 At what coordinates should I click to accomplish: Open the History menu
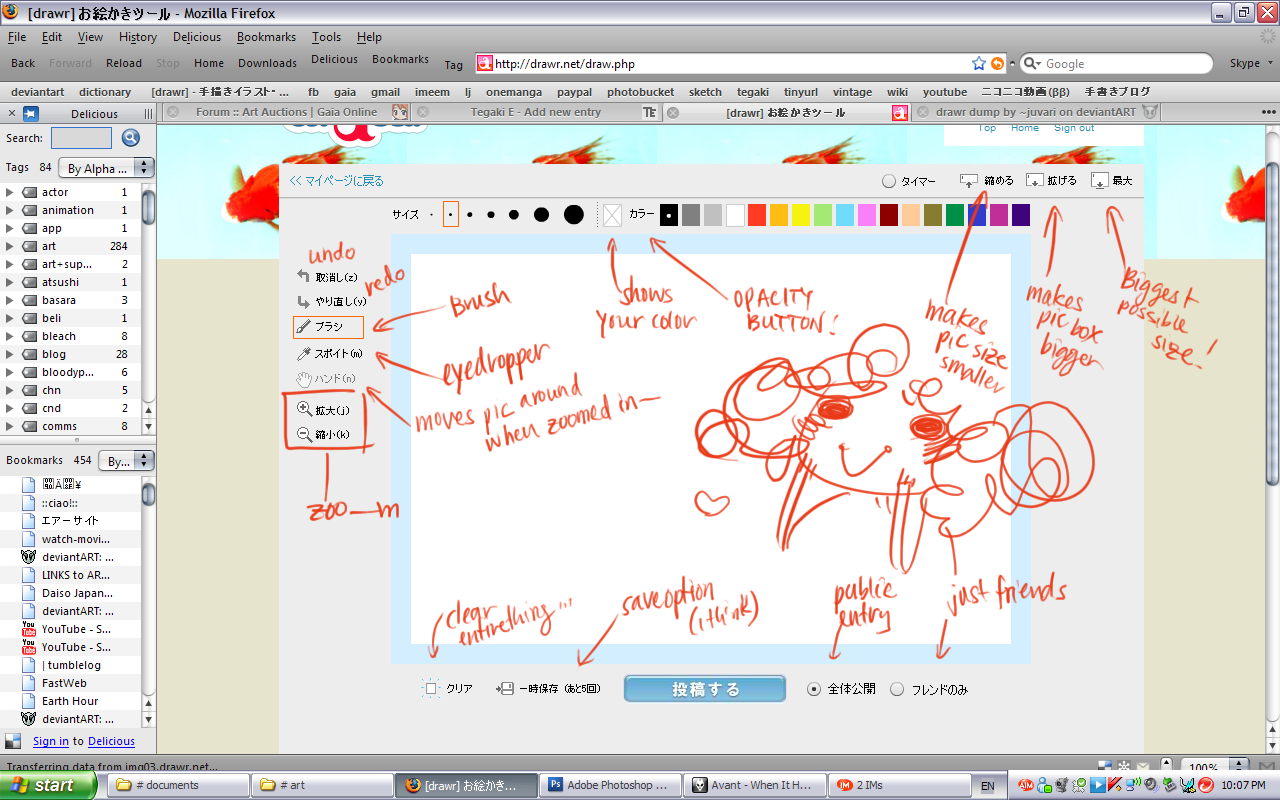[138, 37]
